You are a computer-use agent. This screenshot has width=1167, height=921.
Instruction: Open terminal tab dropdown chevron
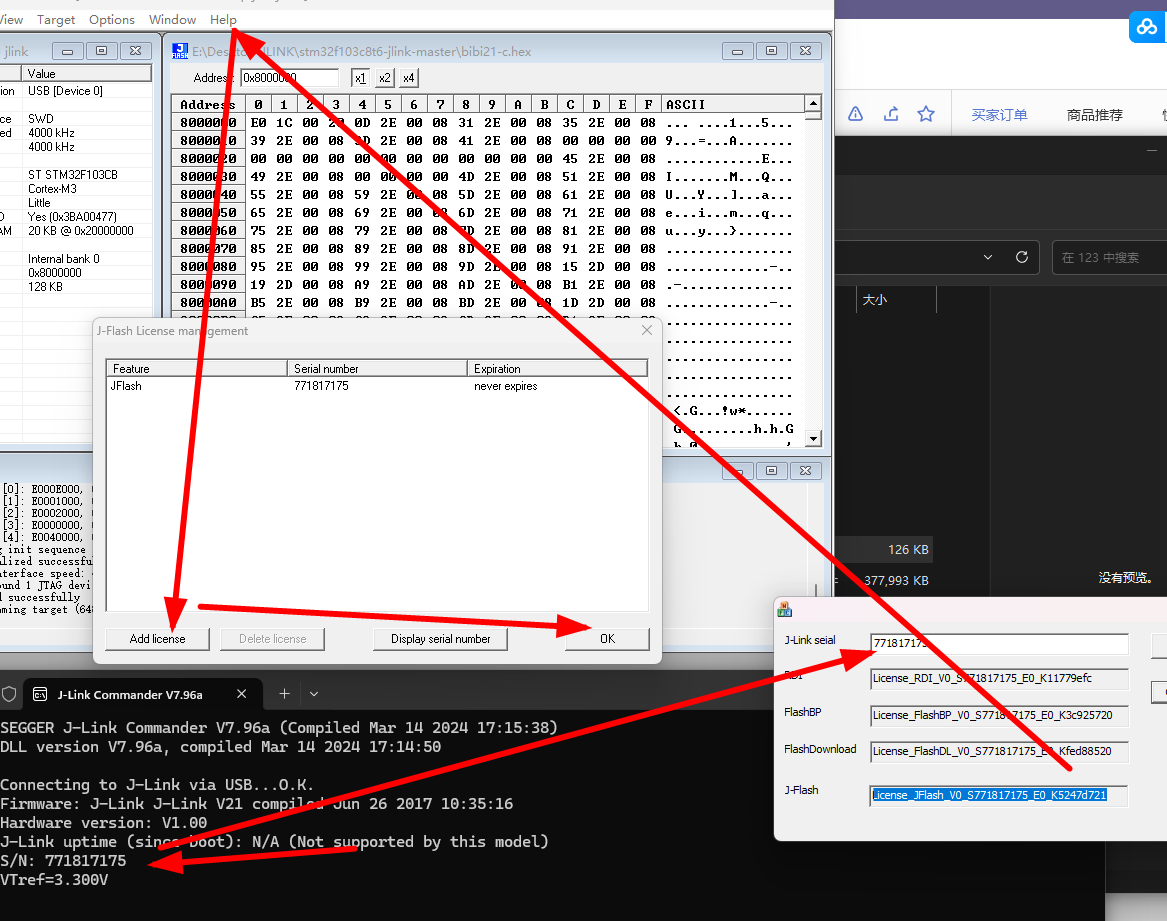pos(314,694)
